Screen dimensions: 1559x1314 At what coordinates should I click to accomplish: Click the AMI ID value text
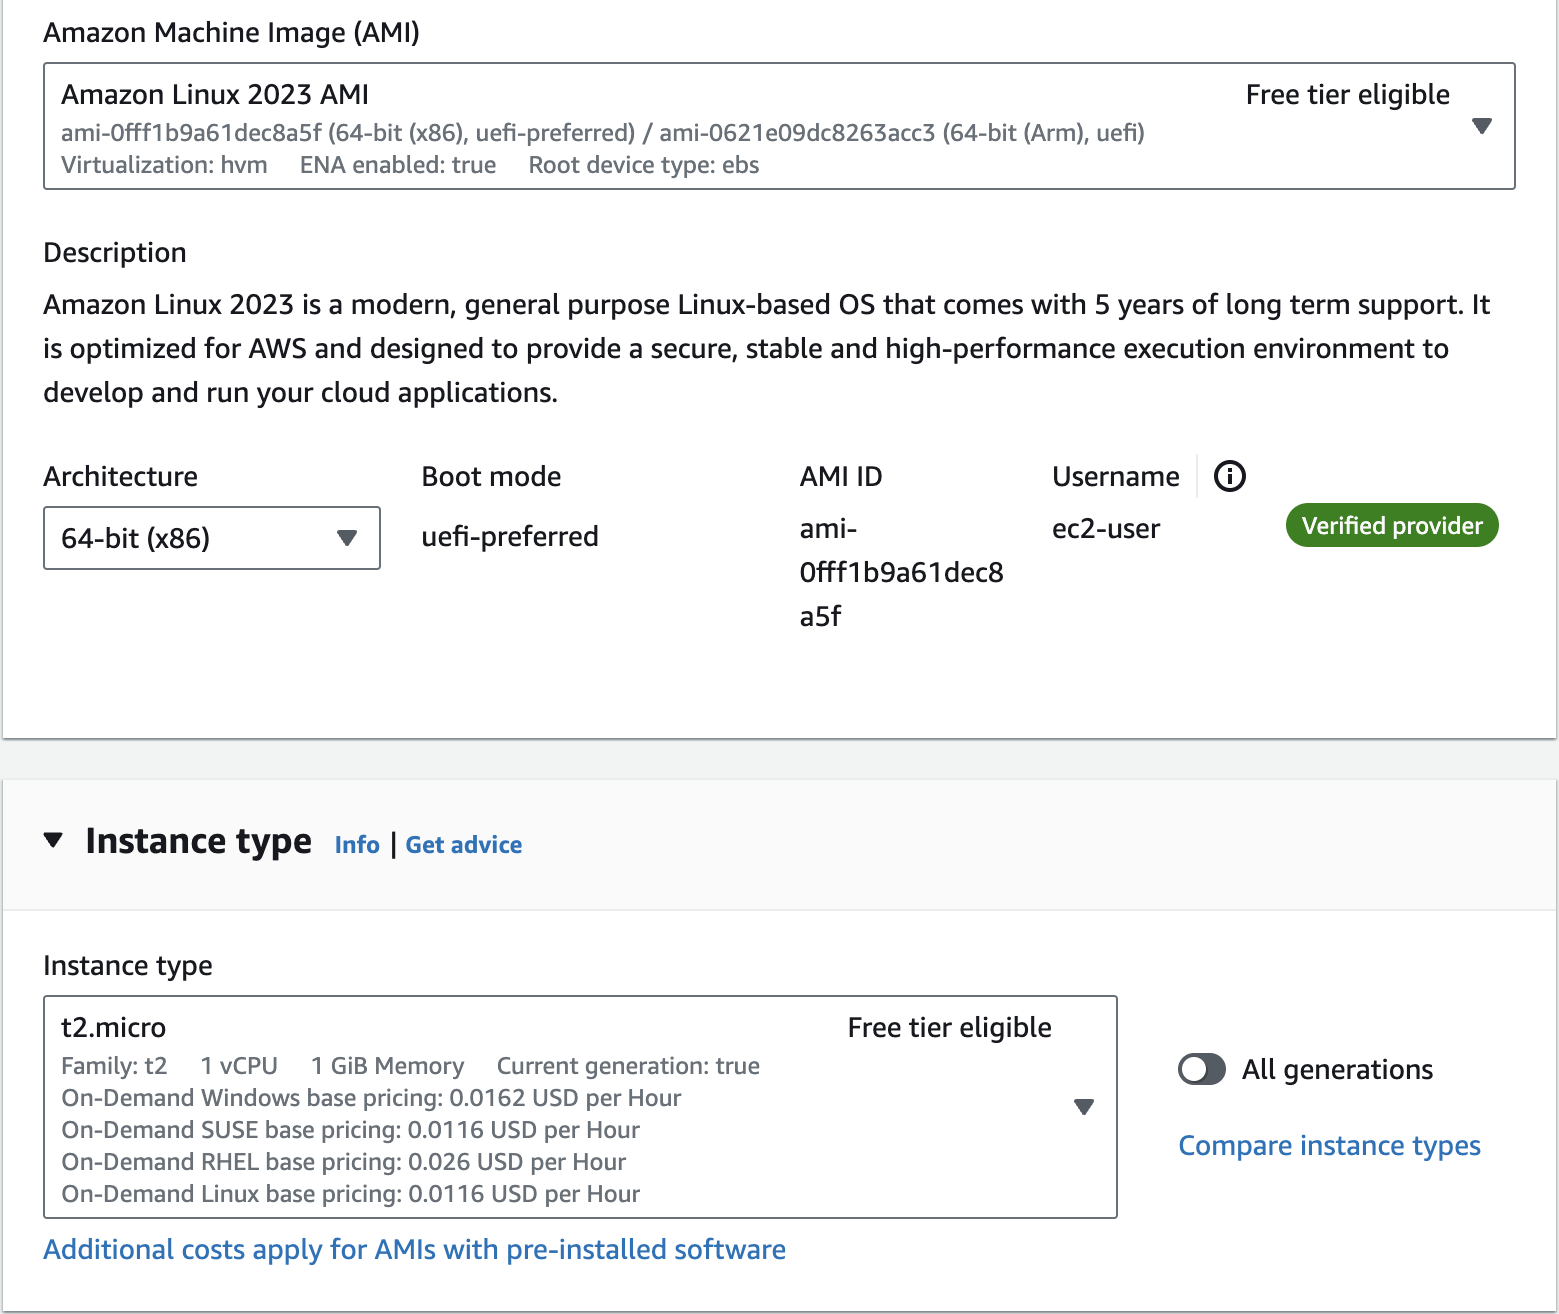(900, 572)
